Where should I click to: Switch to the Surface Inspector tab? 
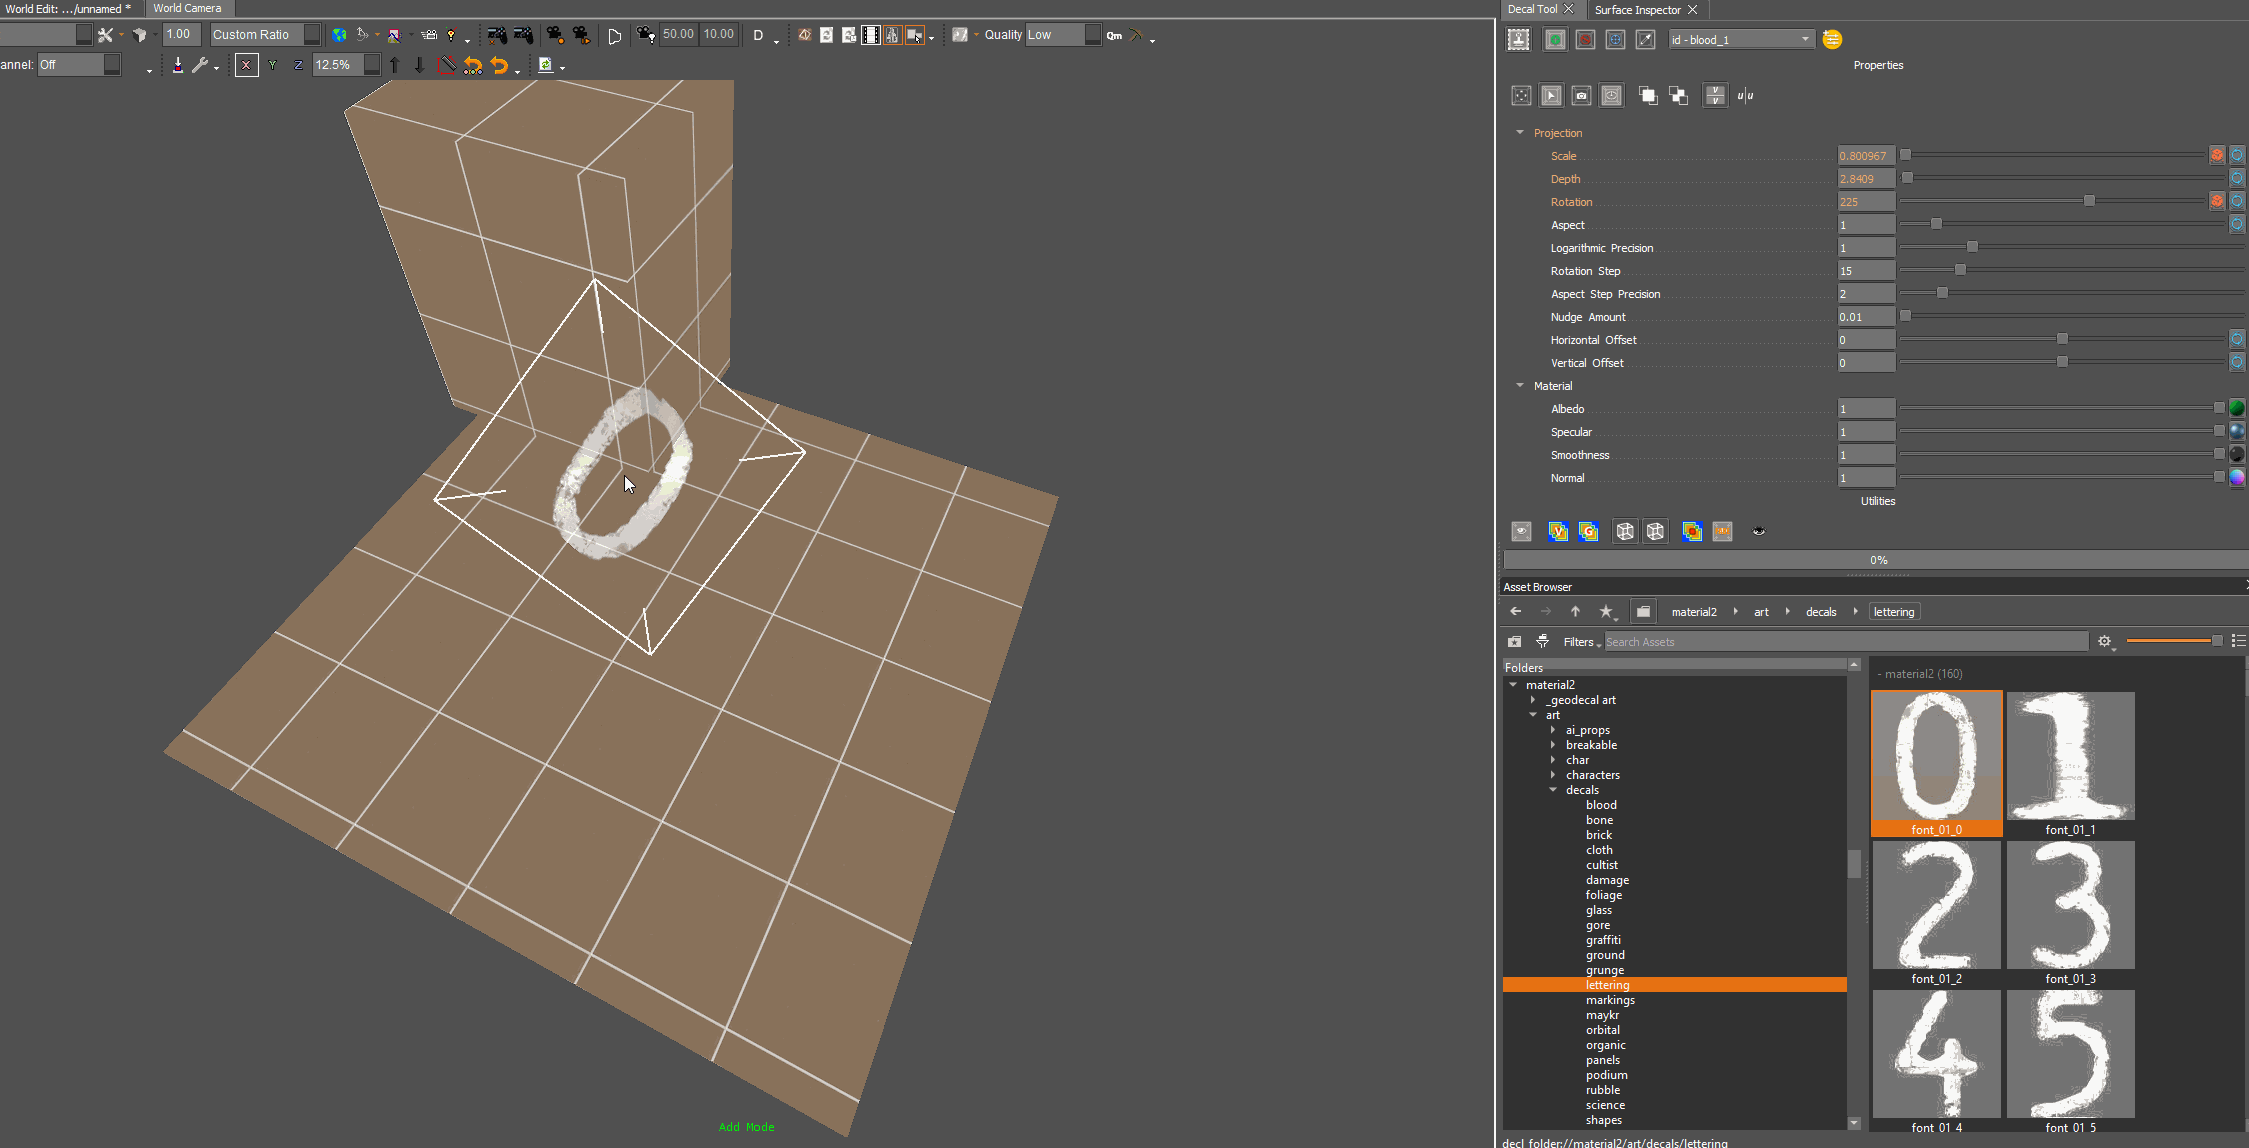tap(1637, 9)
